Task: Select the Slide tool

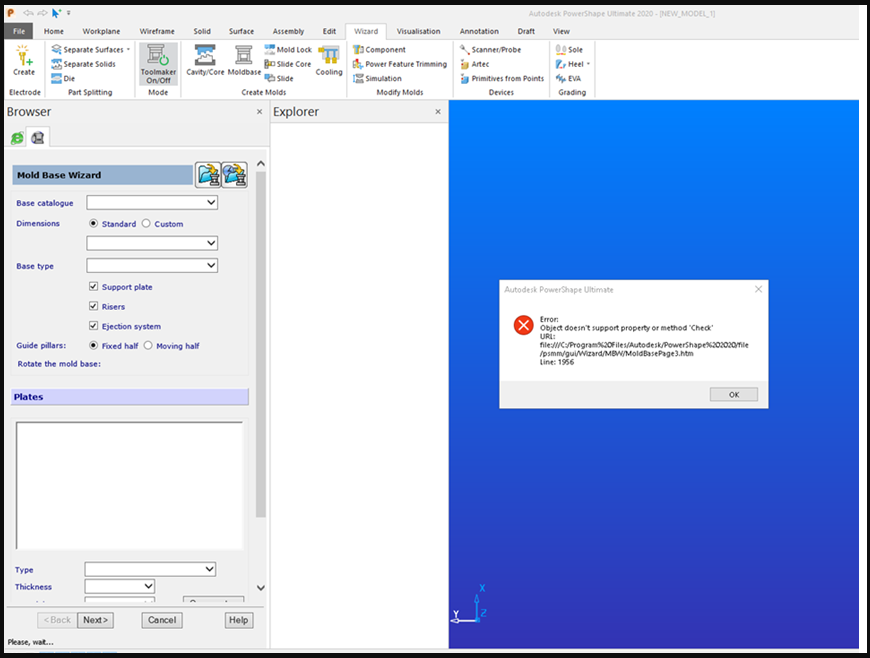Action: (x=279, y=78)
